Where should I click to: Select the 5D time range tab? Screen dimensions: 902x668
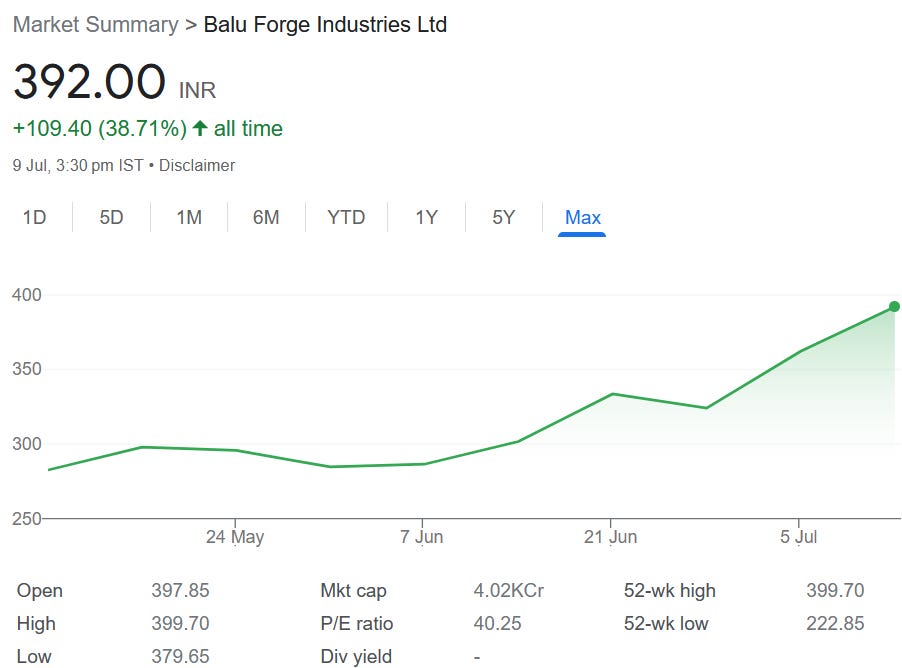[x=111, y=217]
